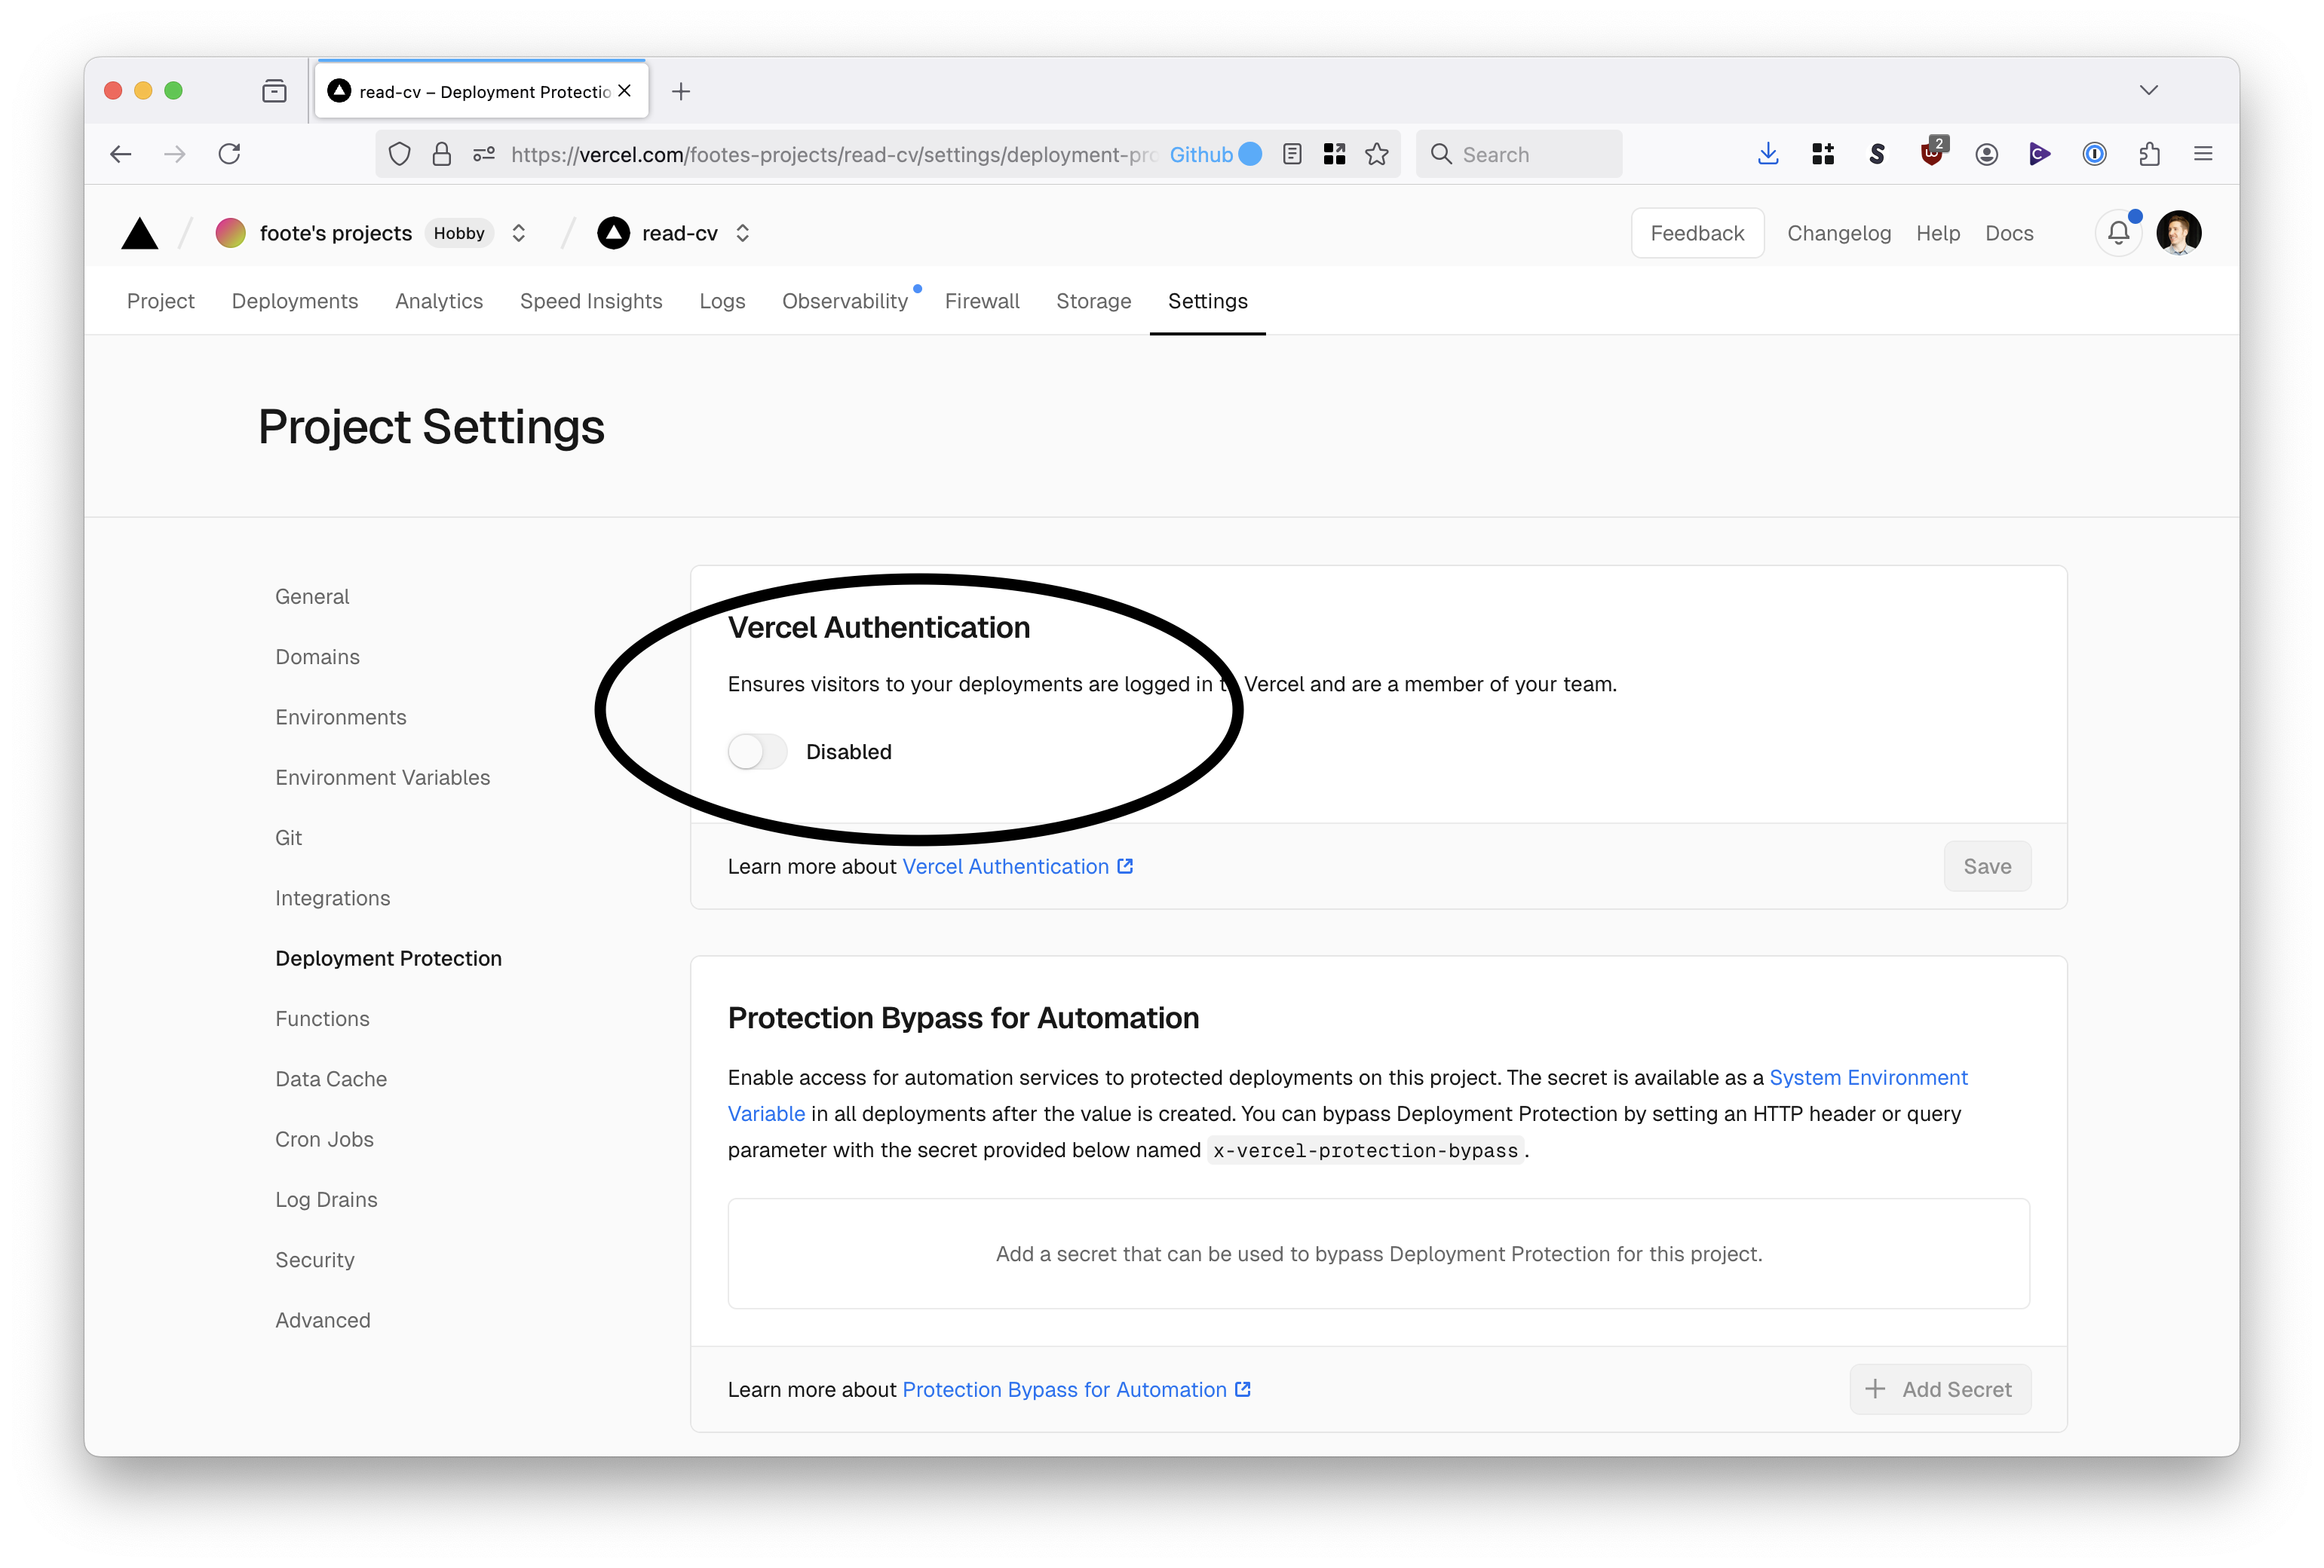Select the Project tab

click(x=161, y=301)
